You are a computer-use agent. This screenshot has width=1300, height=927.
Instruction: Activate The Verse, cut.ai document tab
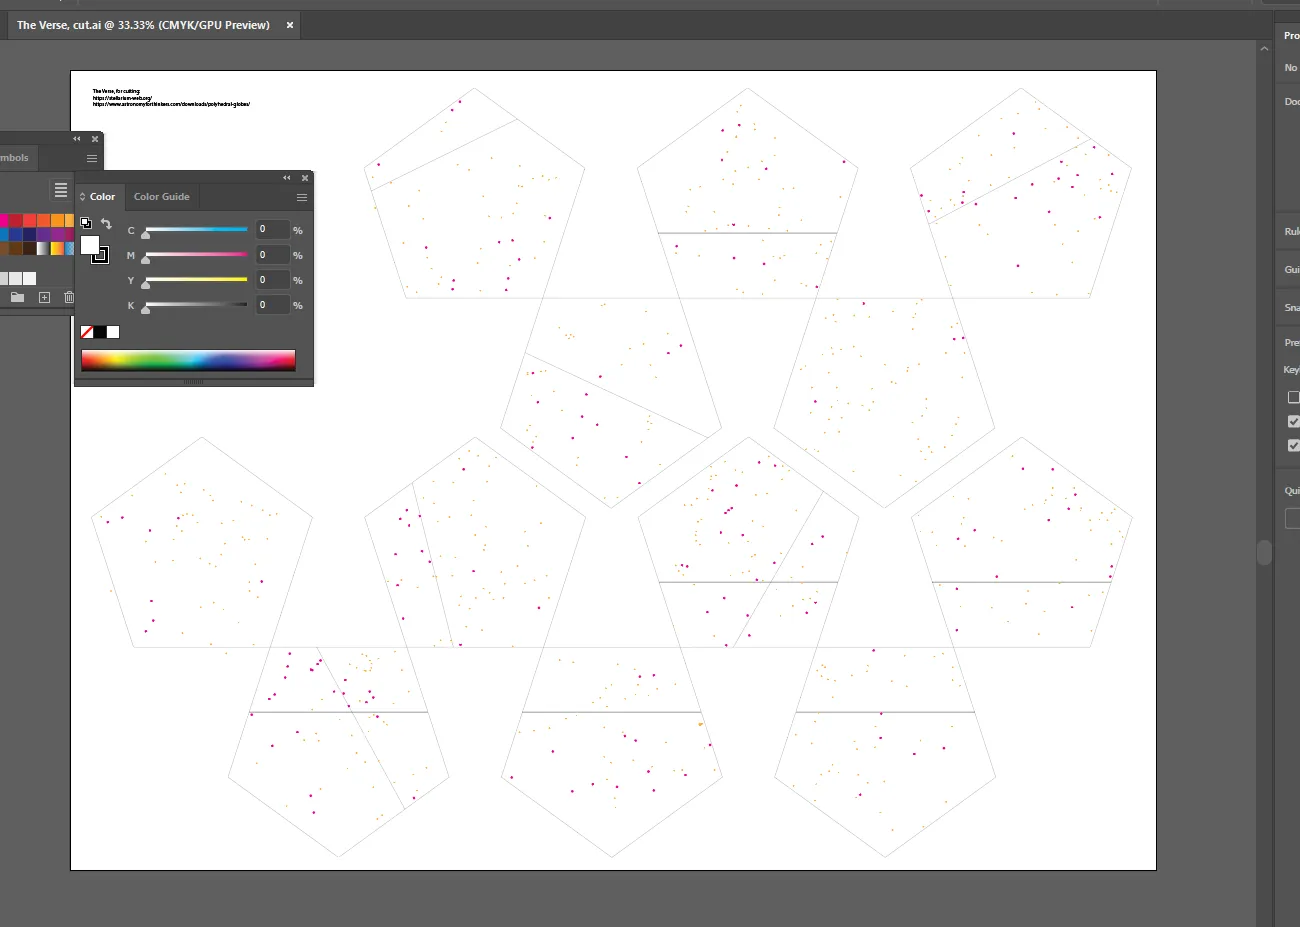[x=143, y=25]
